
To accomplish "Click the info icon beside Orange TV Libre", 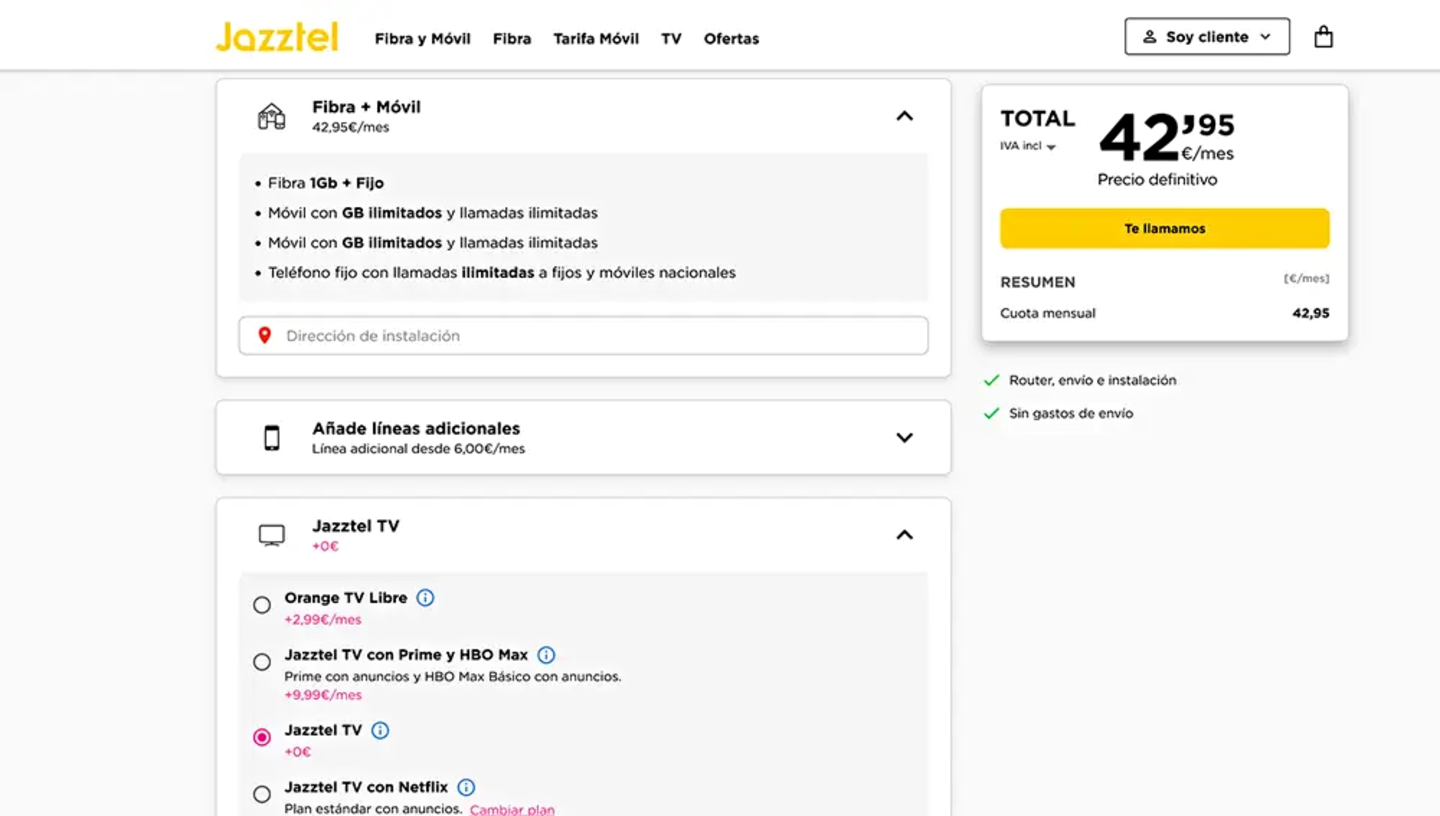I will pos(425,598).
